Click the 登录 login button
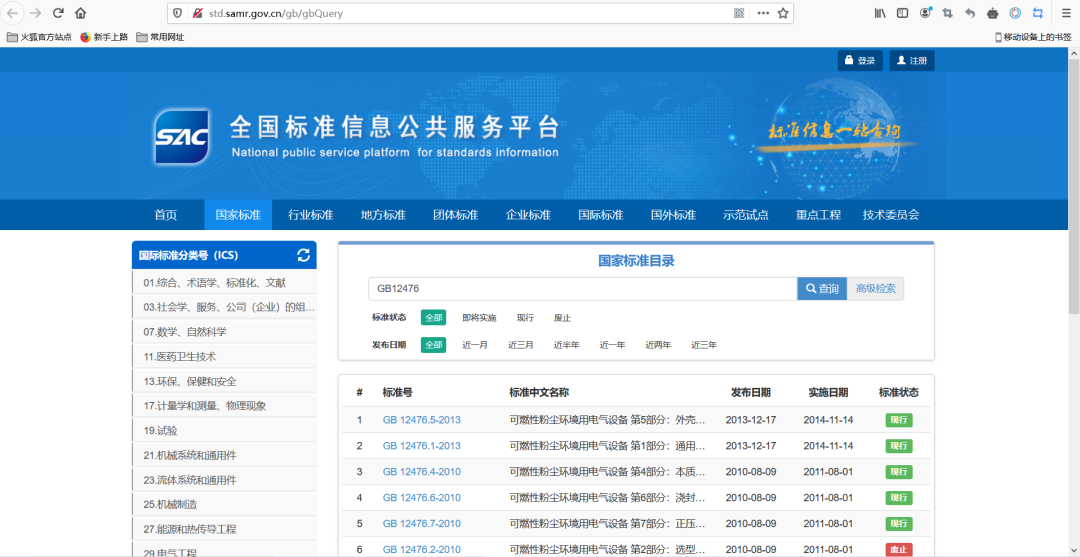Screen dimensions: 1080x557 point(860,61)
